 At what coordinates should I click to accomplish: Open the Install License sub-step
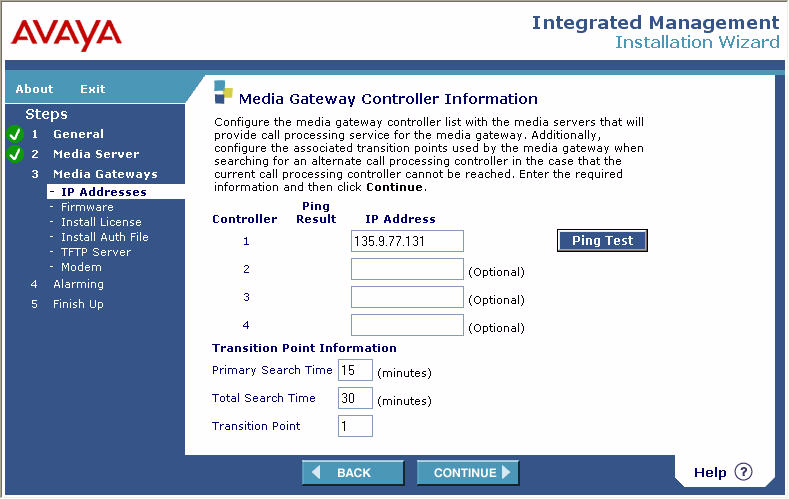coord(101,222)
